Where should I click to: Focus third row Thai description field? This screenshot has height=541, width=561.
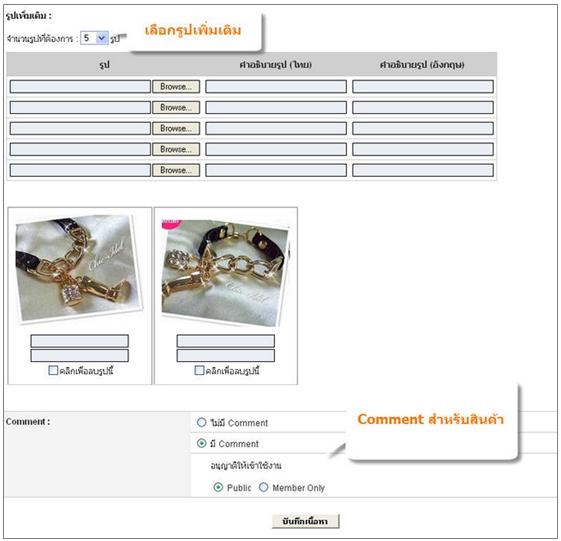pos(276,128)
